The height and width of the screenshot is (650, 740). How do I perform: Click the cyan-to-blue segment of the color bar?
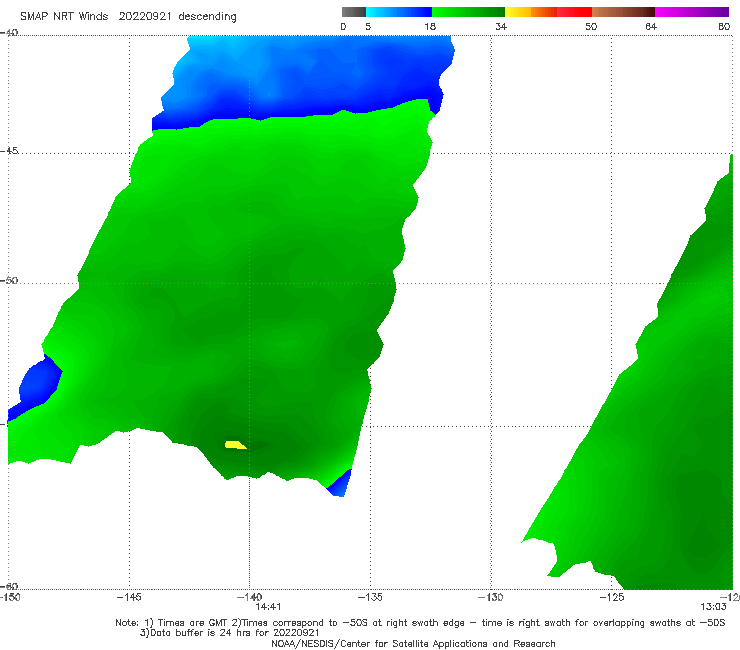(x=399, y=12)
